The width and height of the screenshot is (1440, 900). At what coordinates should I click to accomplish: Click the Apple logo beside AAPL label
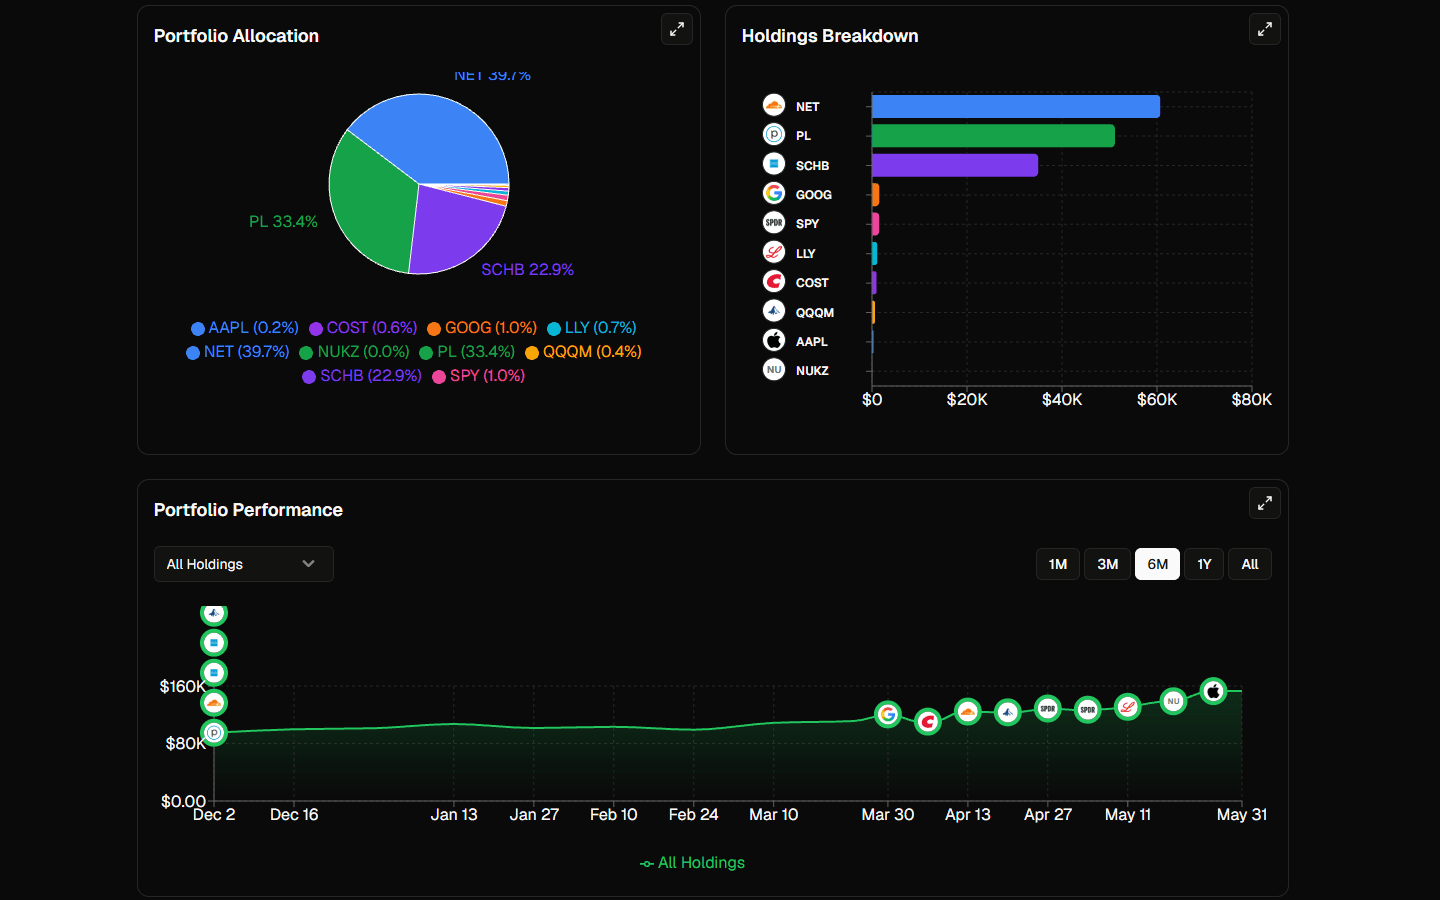pos(774,340)
